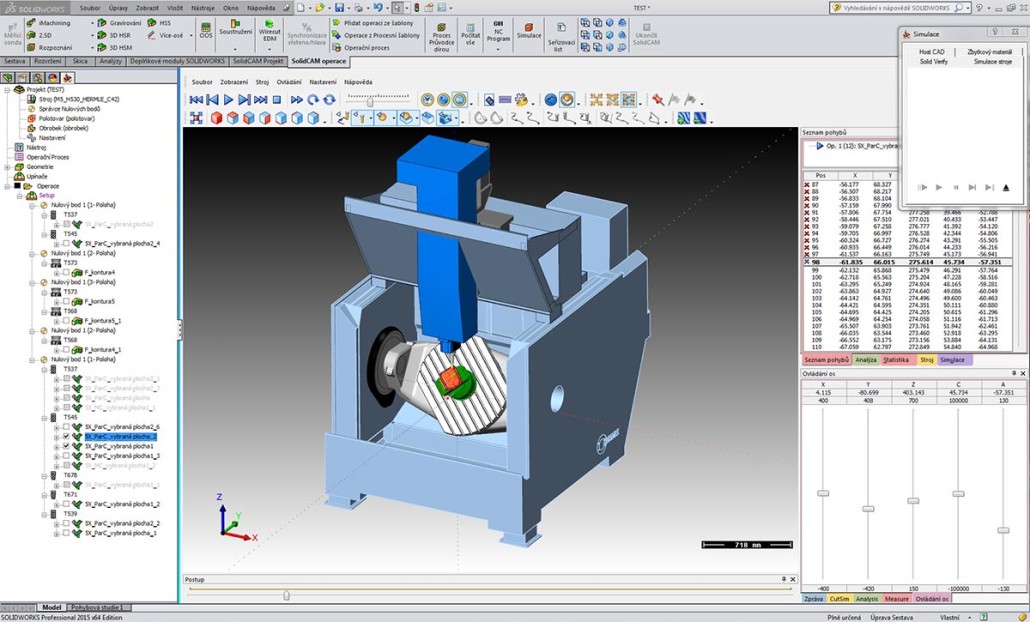Open the NC Program dropdown arrow

tap(498, 48)
